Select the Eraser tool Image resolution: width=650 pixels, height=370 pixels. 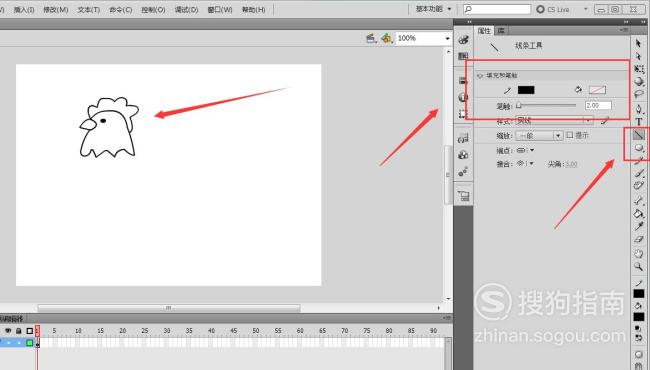pos(639,239)
